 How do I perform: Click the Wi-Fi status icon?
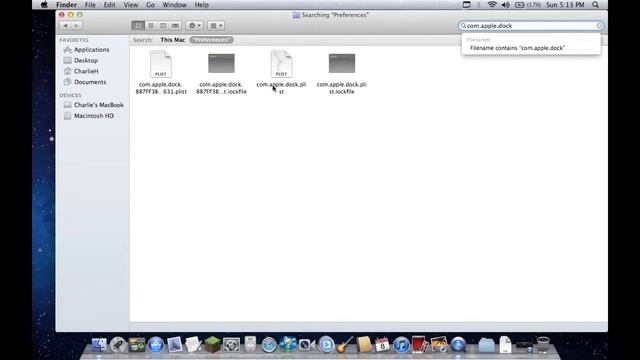coord(492,5)
